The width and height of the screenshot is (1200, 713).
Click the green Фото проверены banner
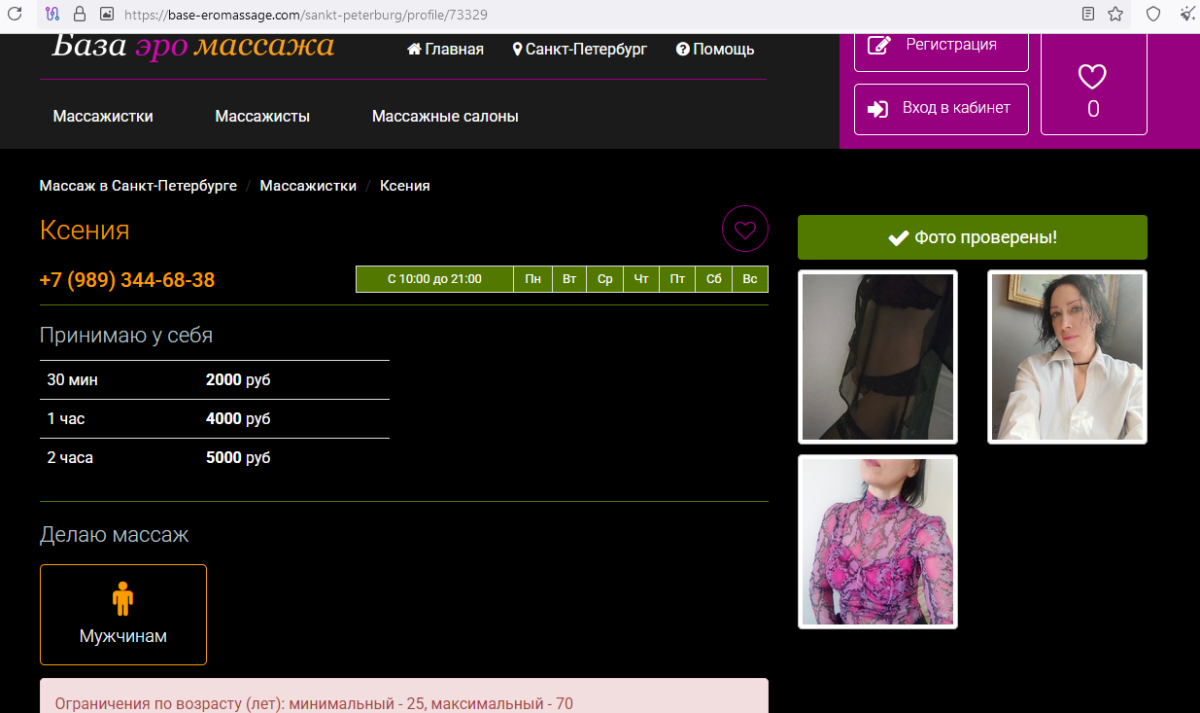(972, 237)
